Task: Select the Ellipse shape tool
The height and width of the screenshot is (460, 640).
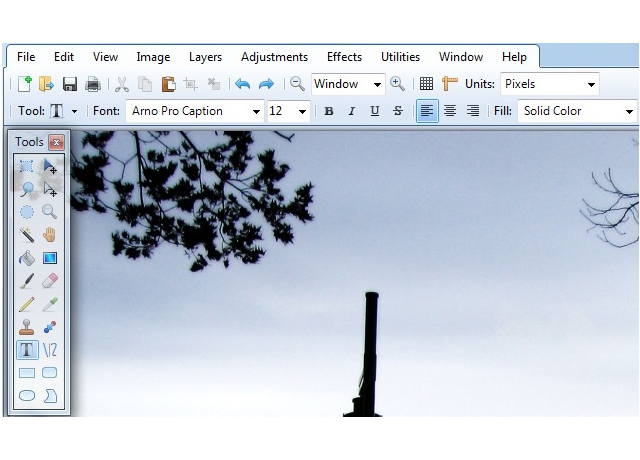Action: tap(27, 396)
